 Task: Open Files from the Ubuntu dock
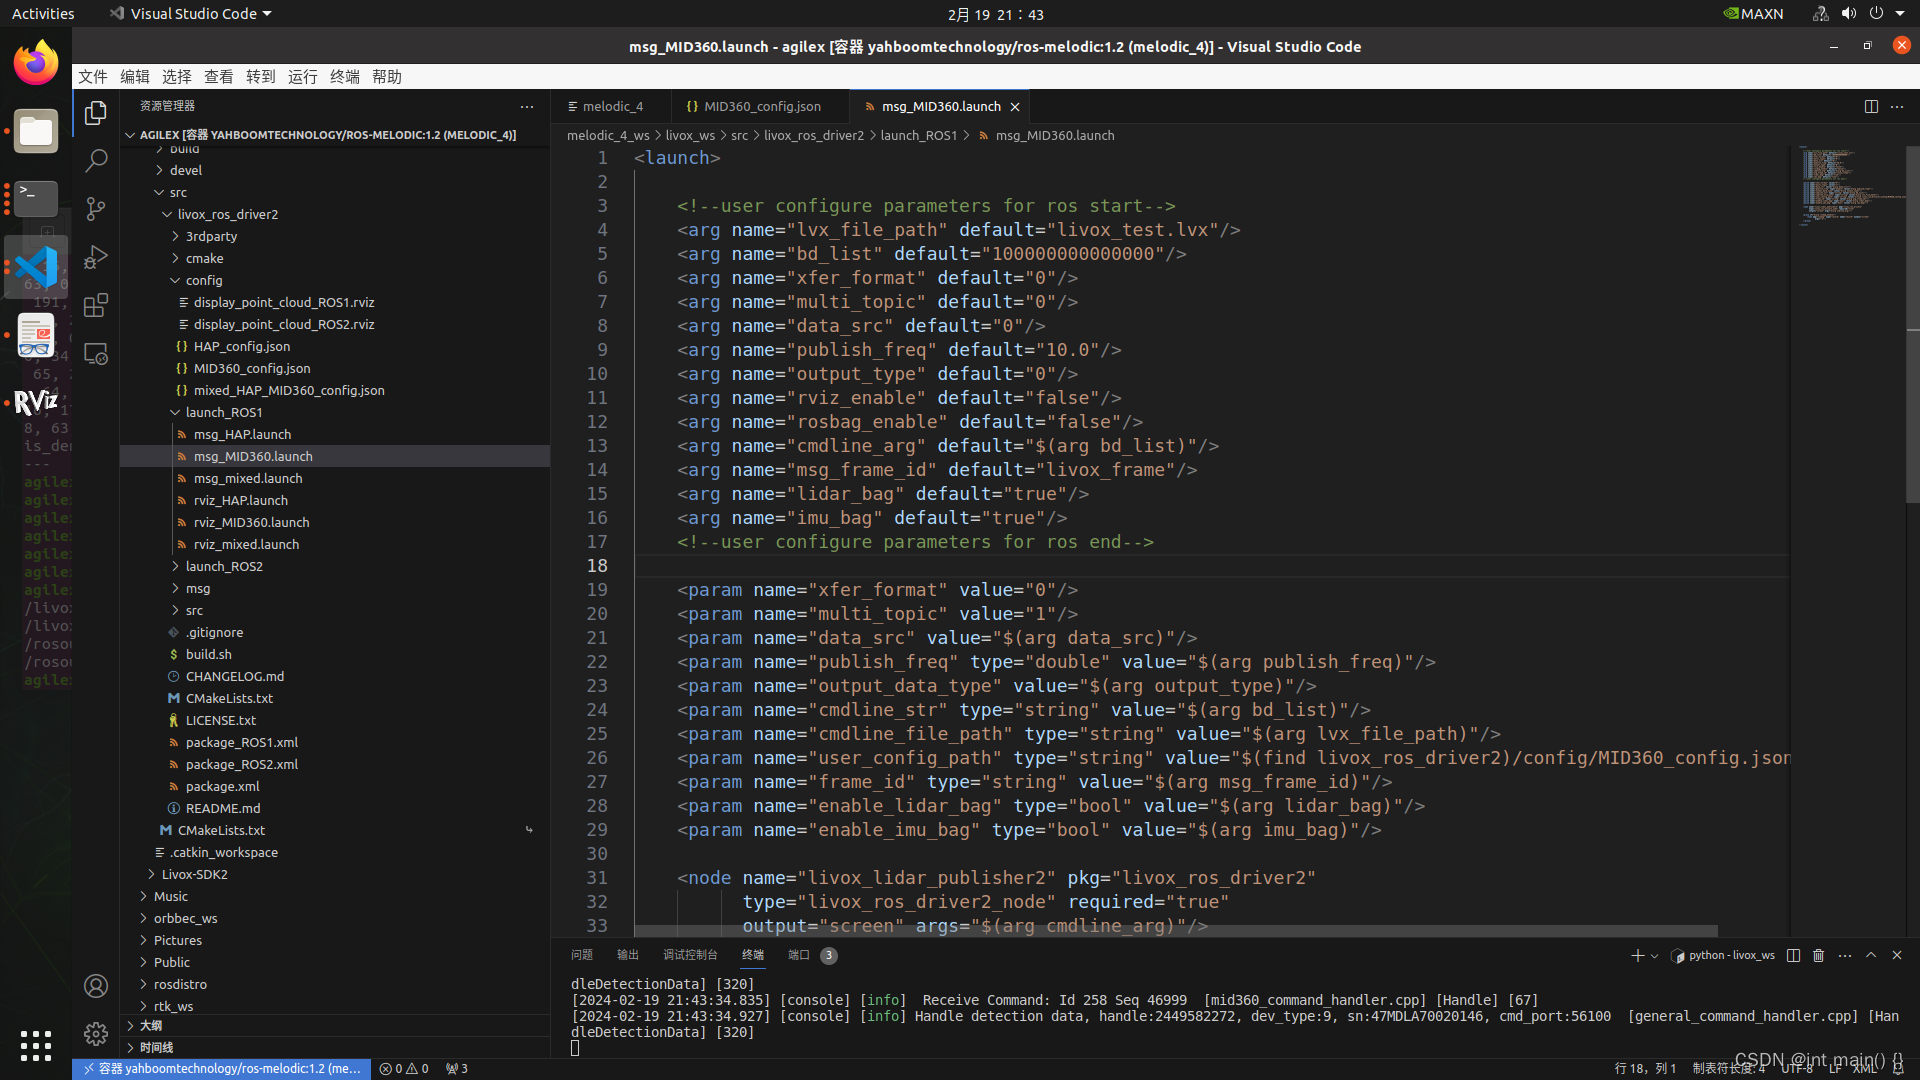coord(36,131)
